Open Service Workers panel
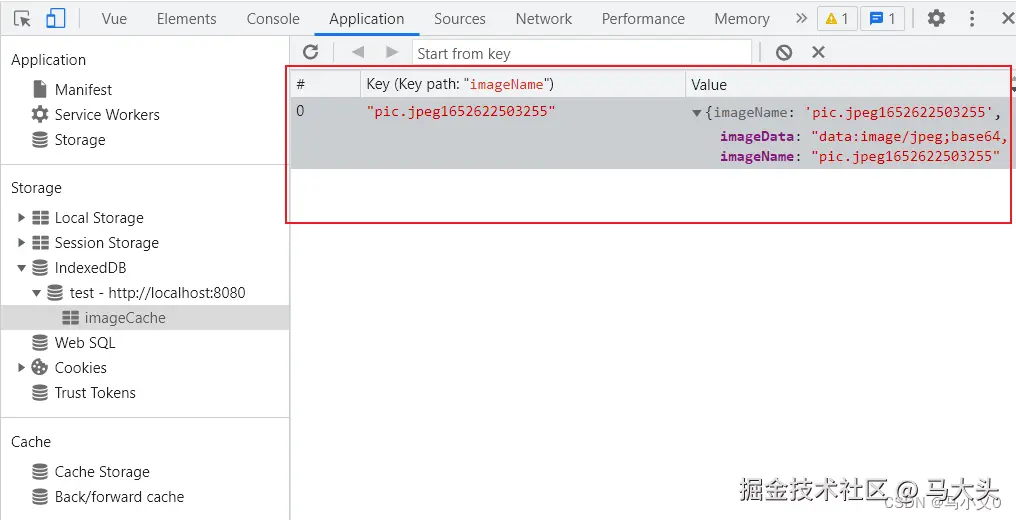Viewport: 1016px width, 520px height. (107, 115)
